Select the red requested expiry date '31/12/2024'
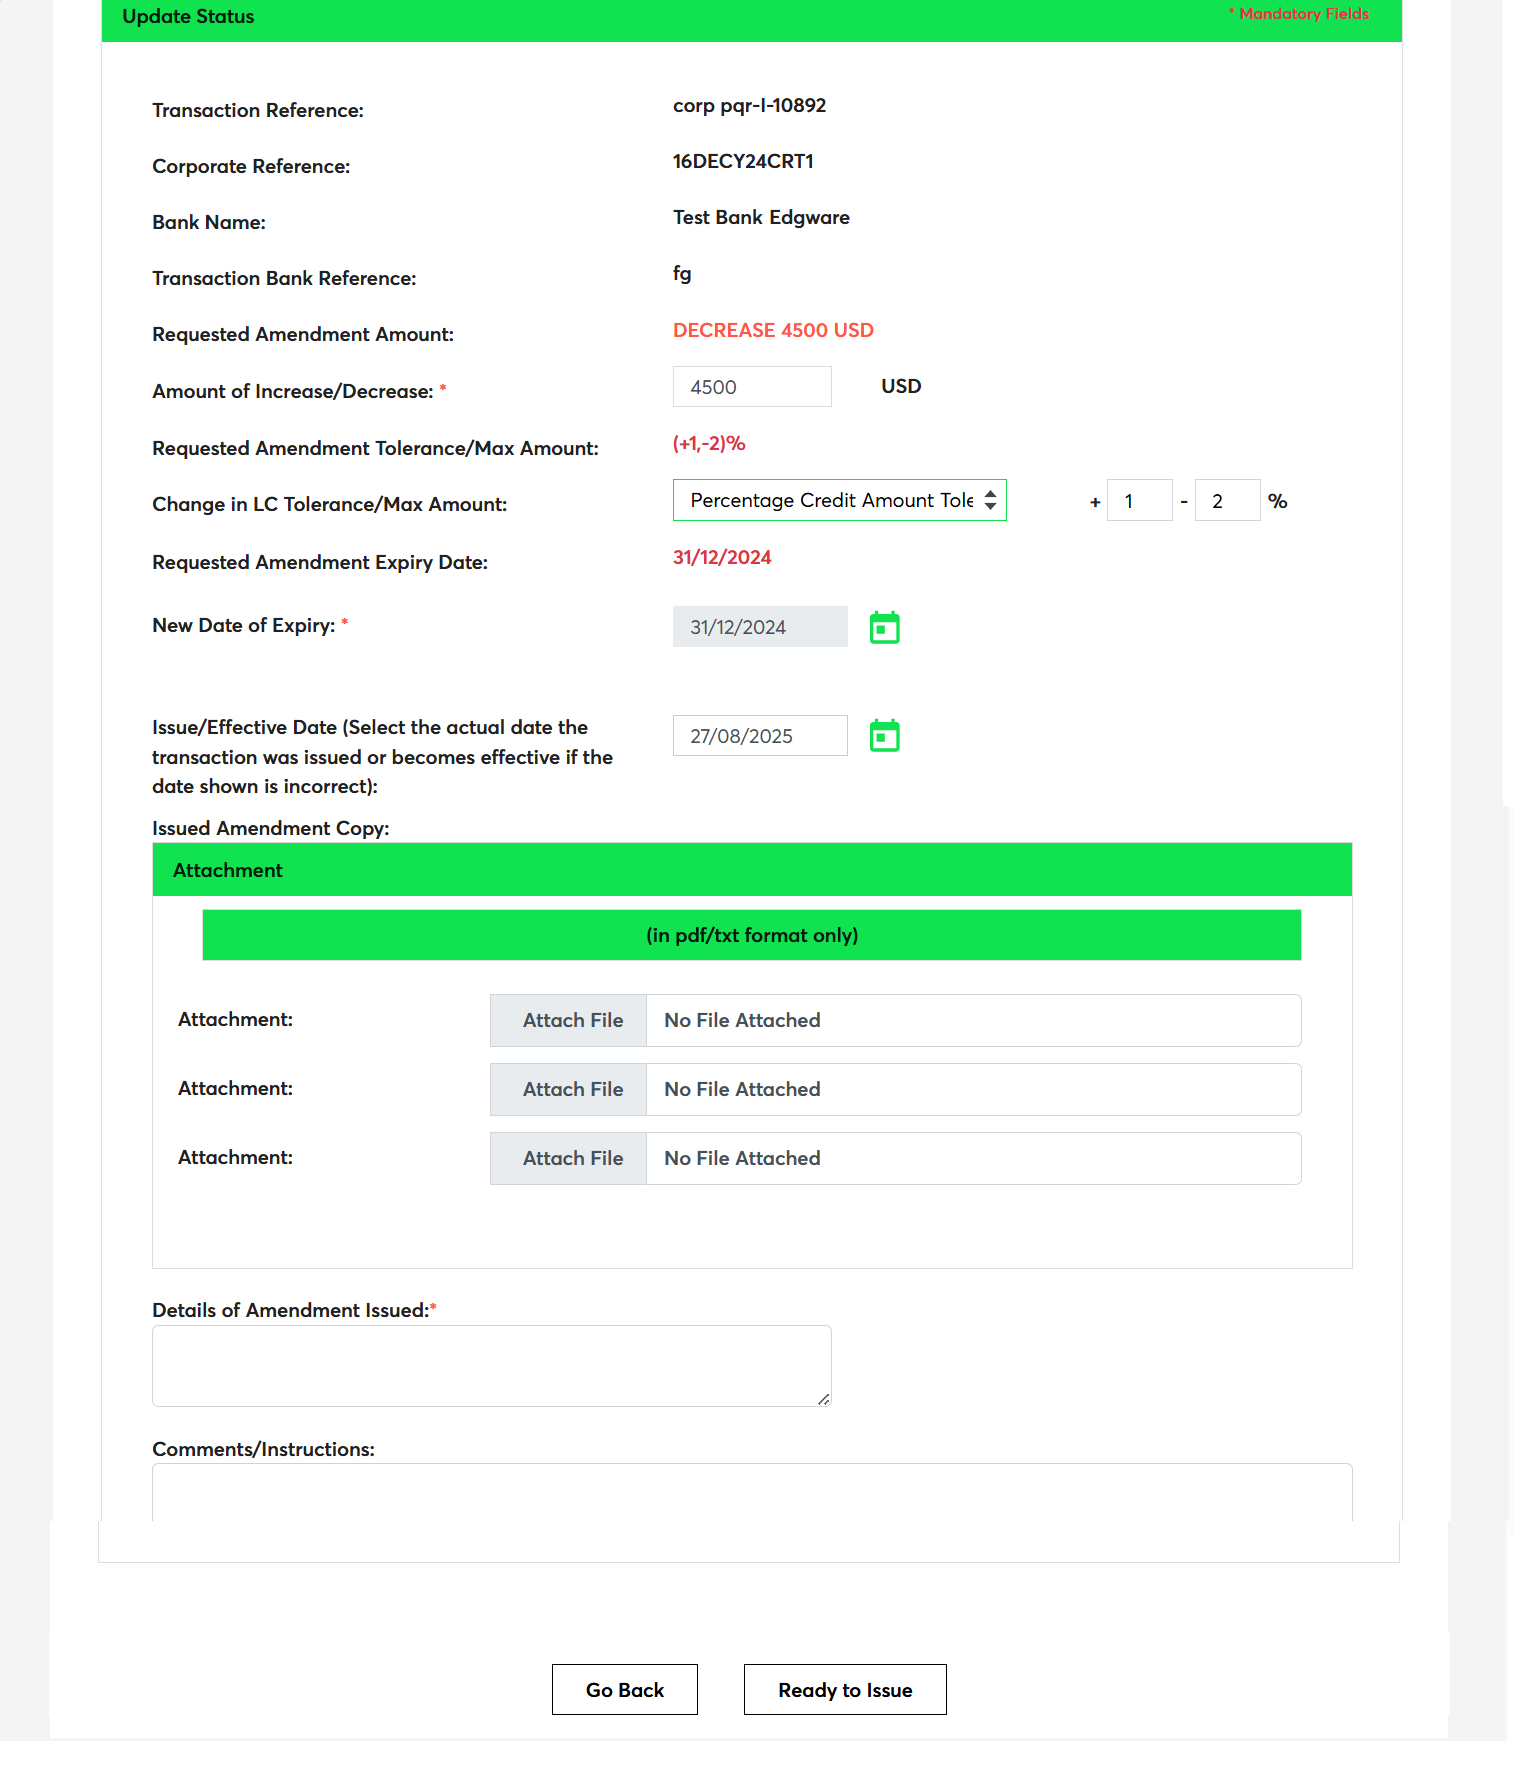This screenshot has width=1524, height=1776. point(722,557)
